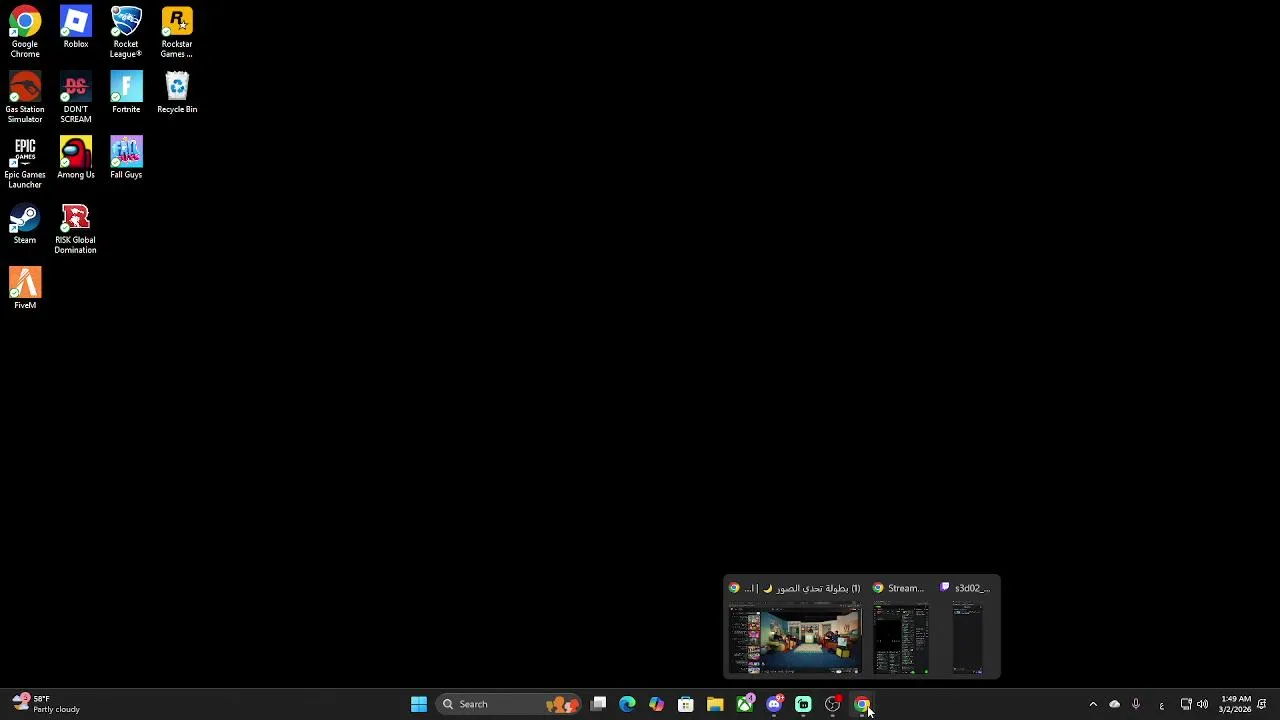Switch to the Stream... Chrome window preview
This screenshot has width=1280, height=720.
901,628
